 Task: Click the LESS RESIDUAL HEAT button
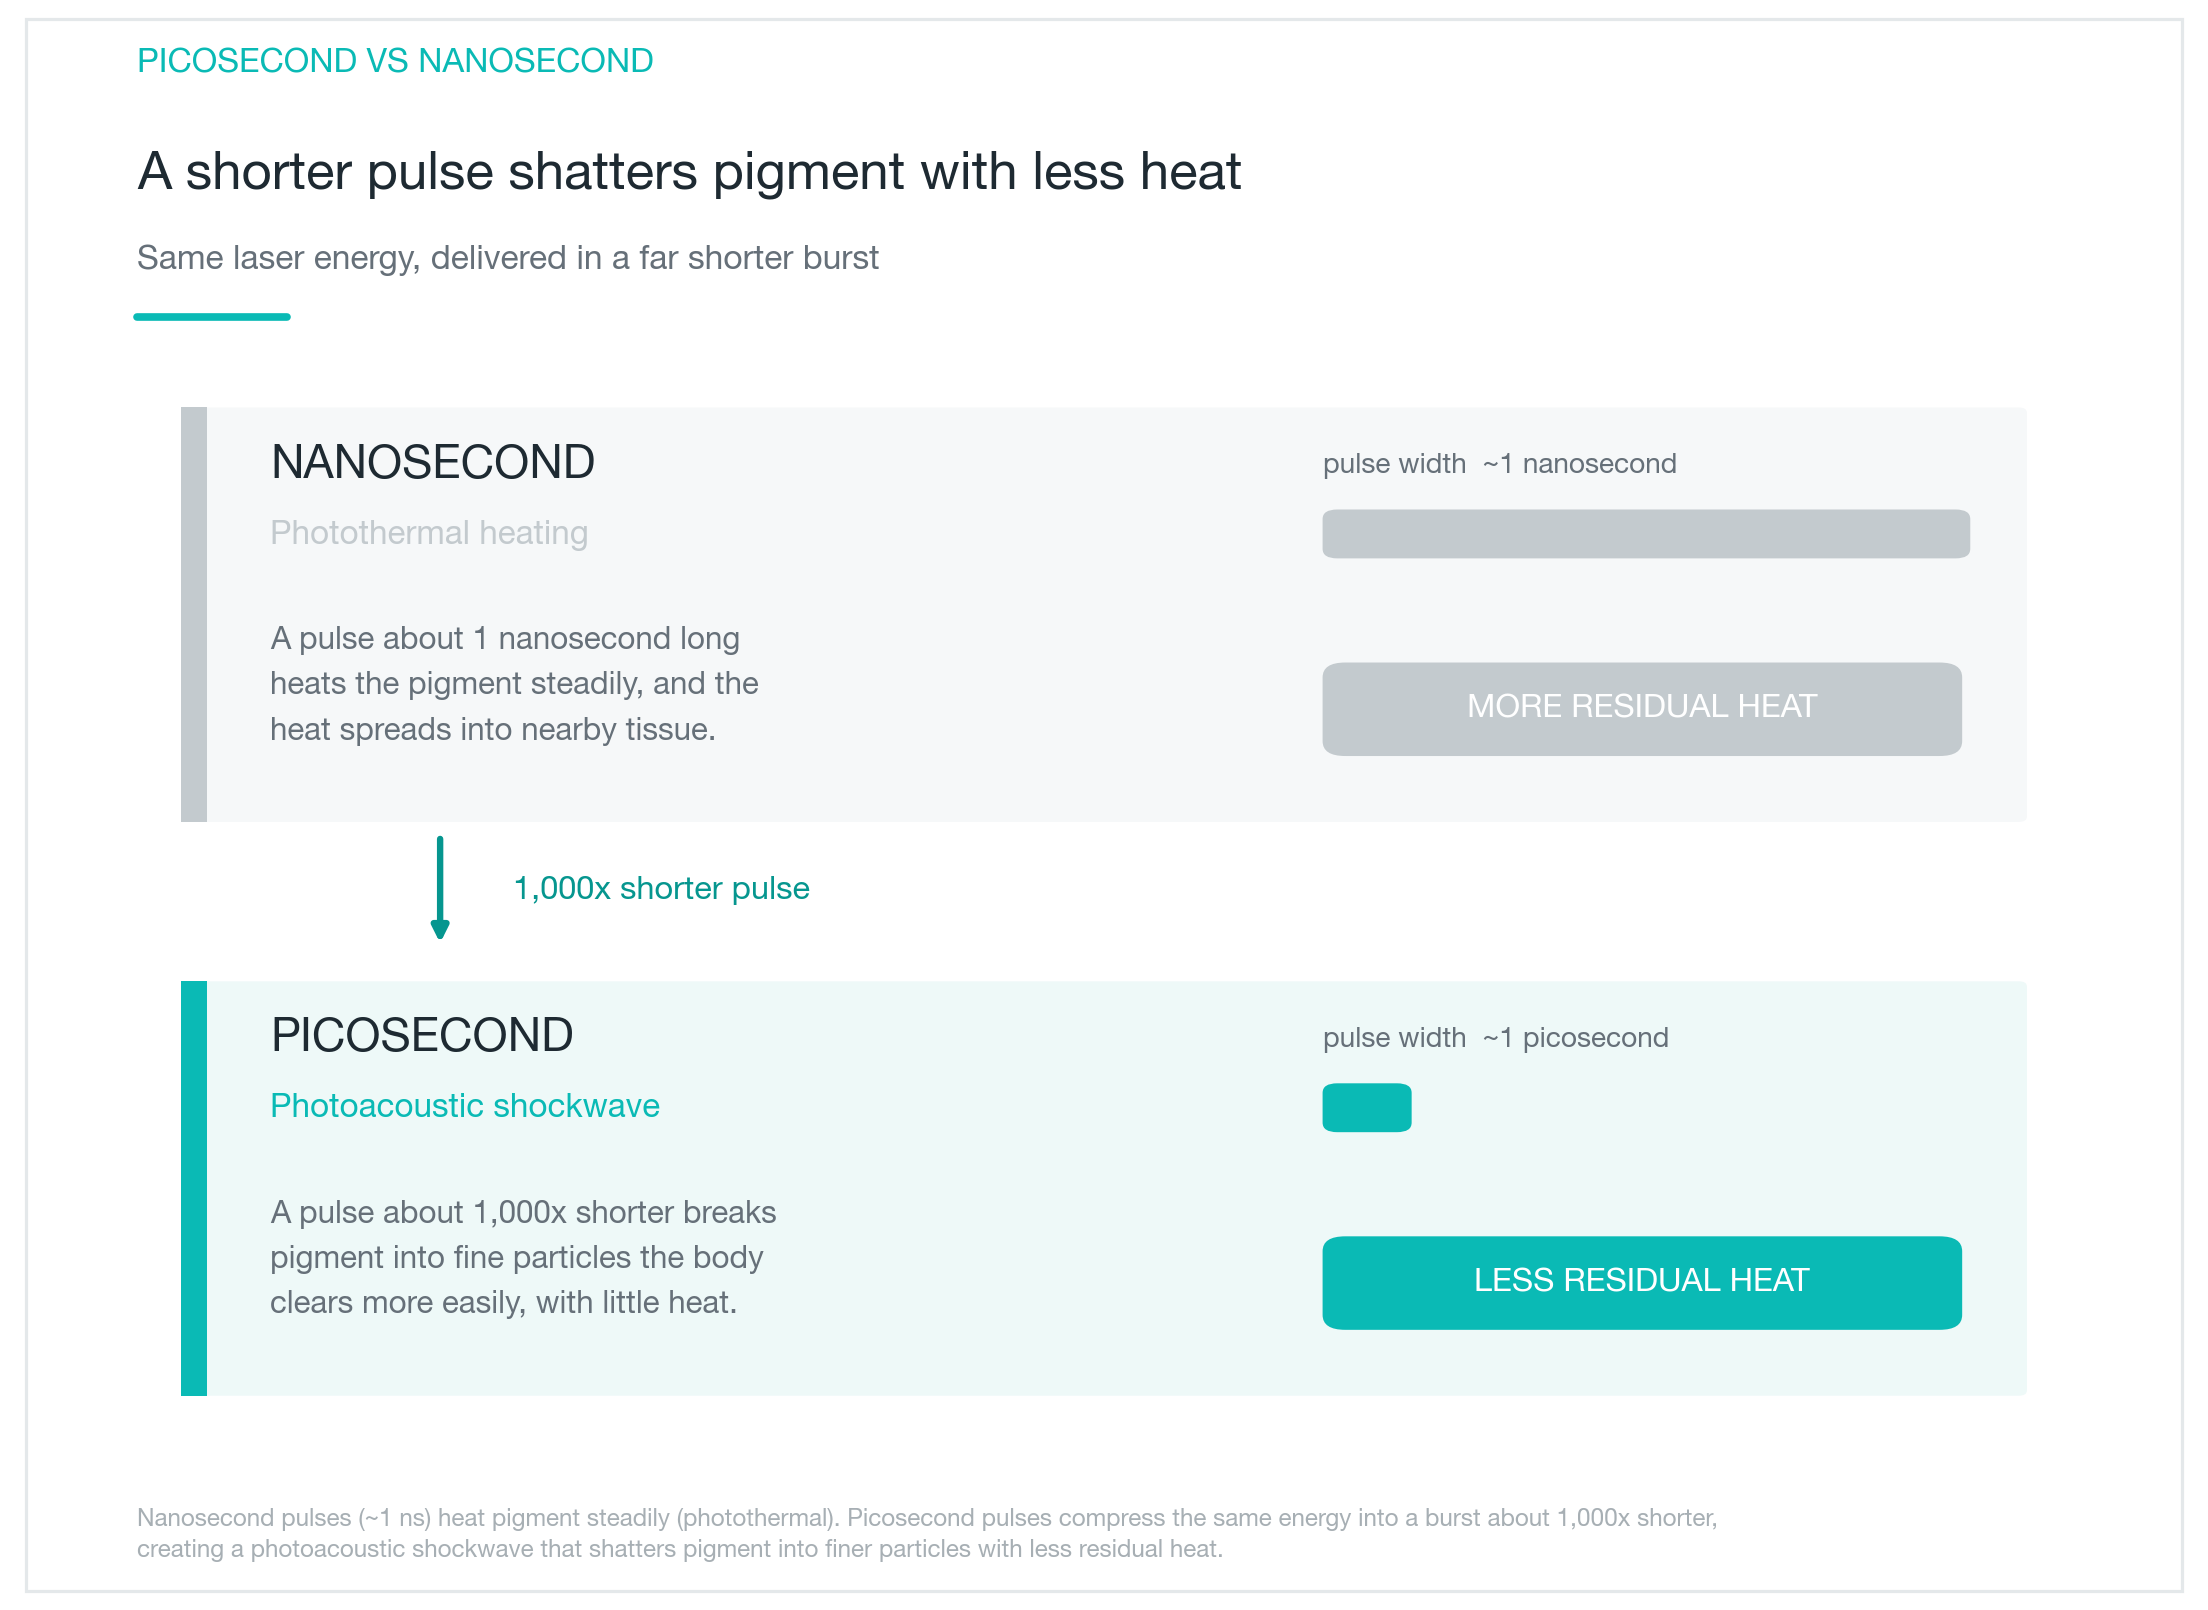pos(1641,1282)
